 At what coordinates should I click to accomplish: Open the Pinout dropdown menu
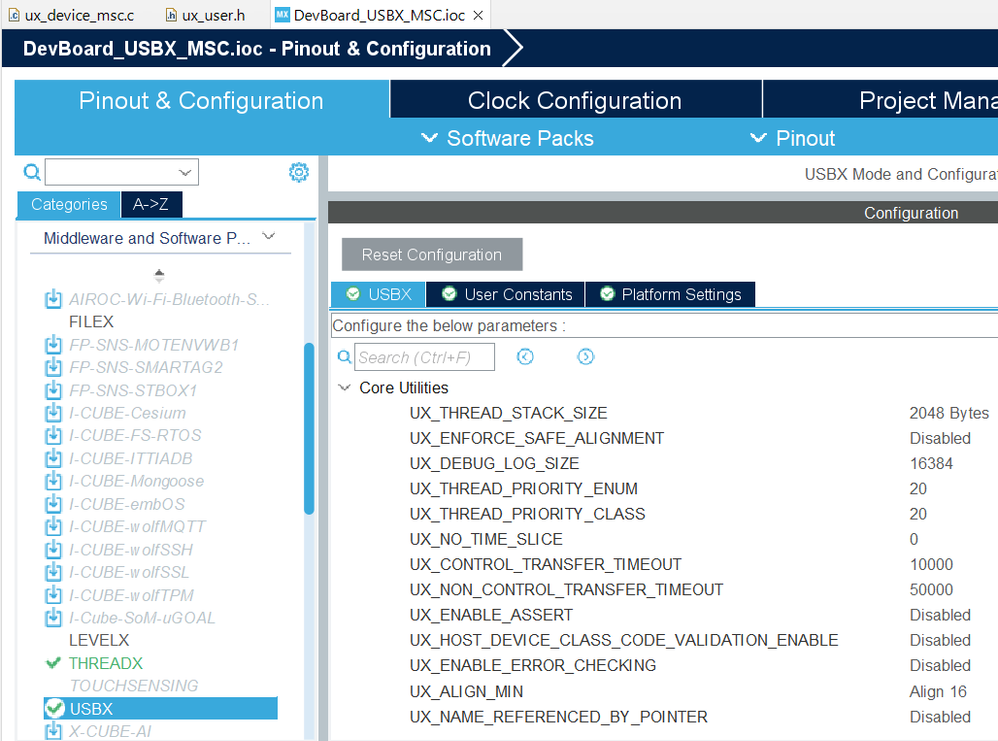[x=792, y=138]
